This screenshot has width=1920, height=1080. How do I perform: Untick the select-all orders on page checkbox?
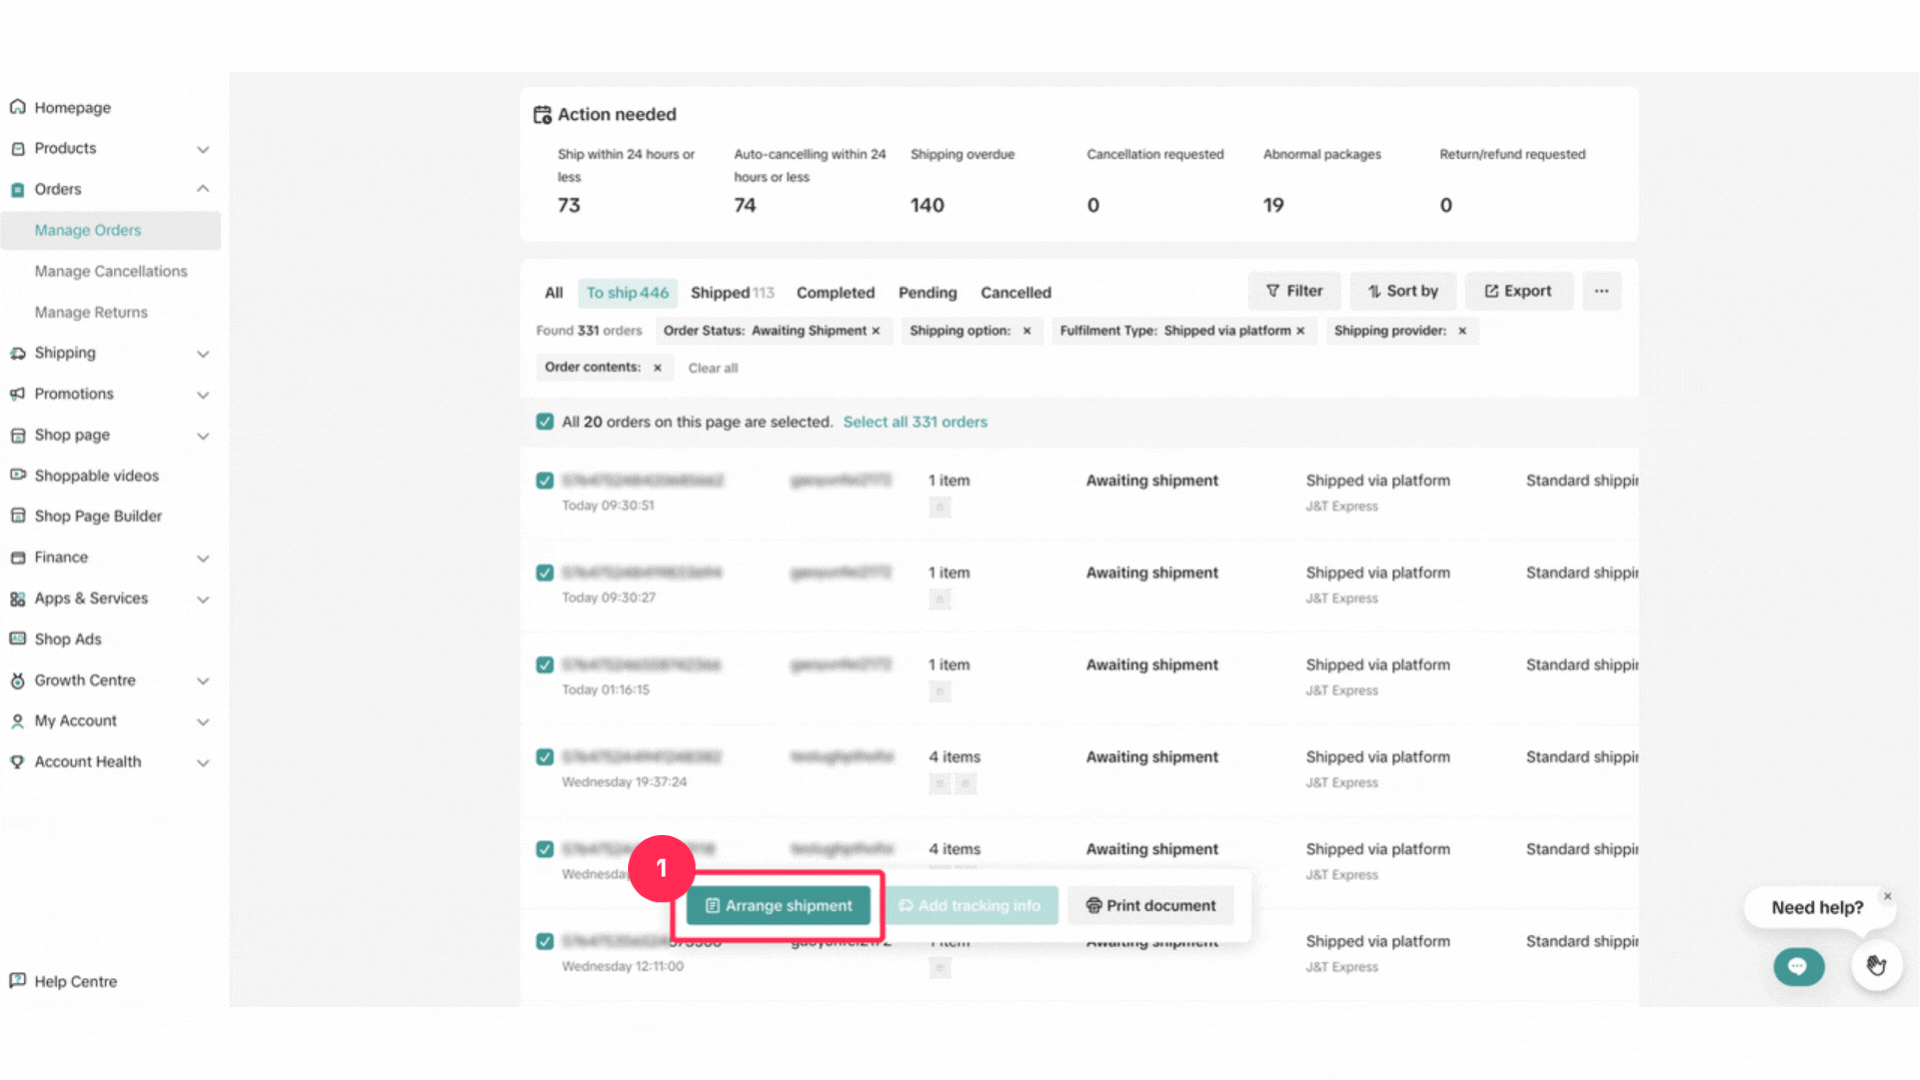(545, 422)
